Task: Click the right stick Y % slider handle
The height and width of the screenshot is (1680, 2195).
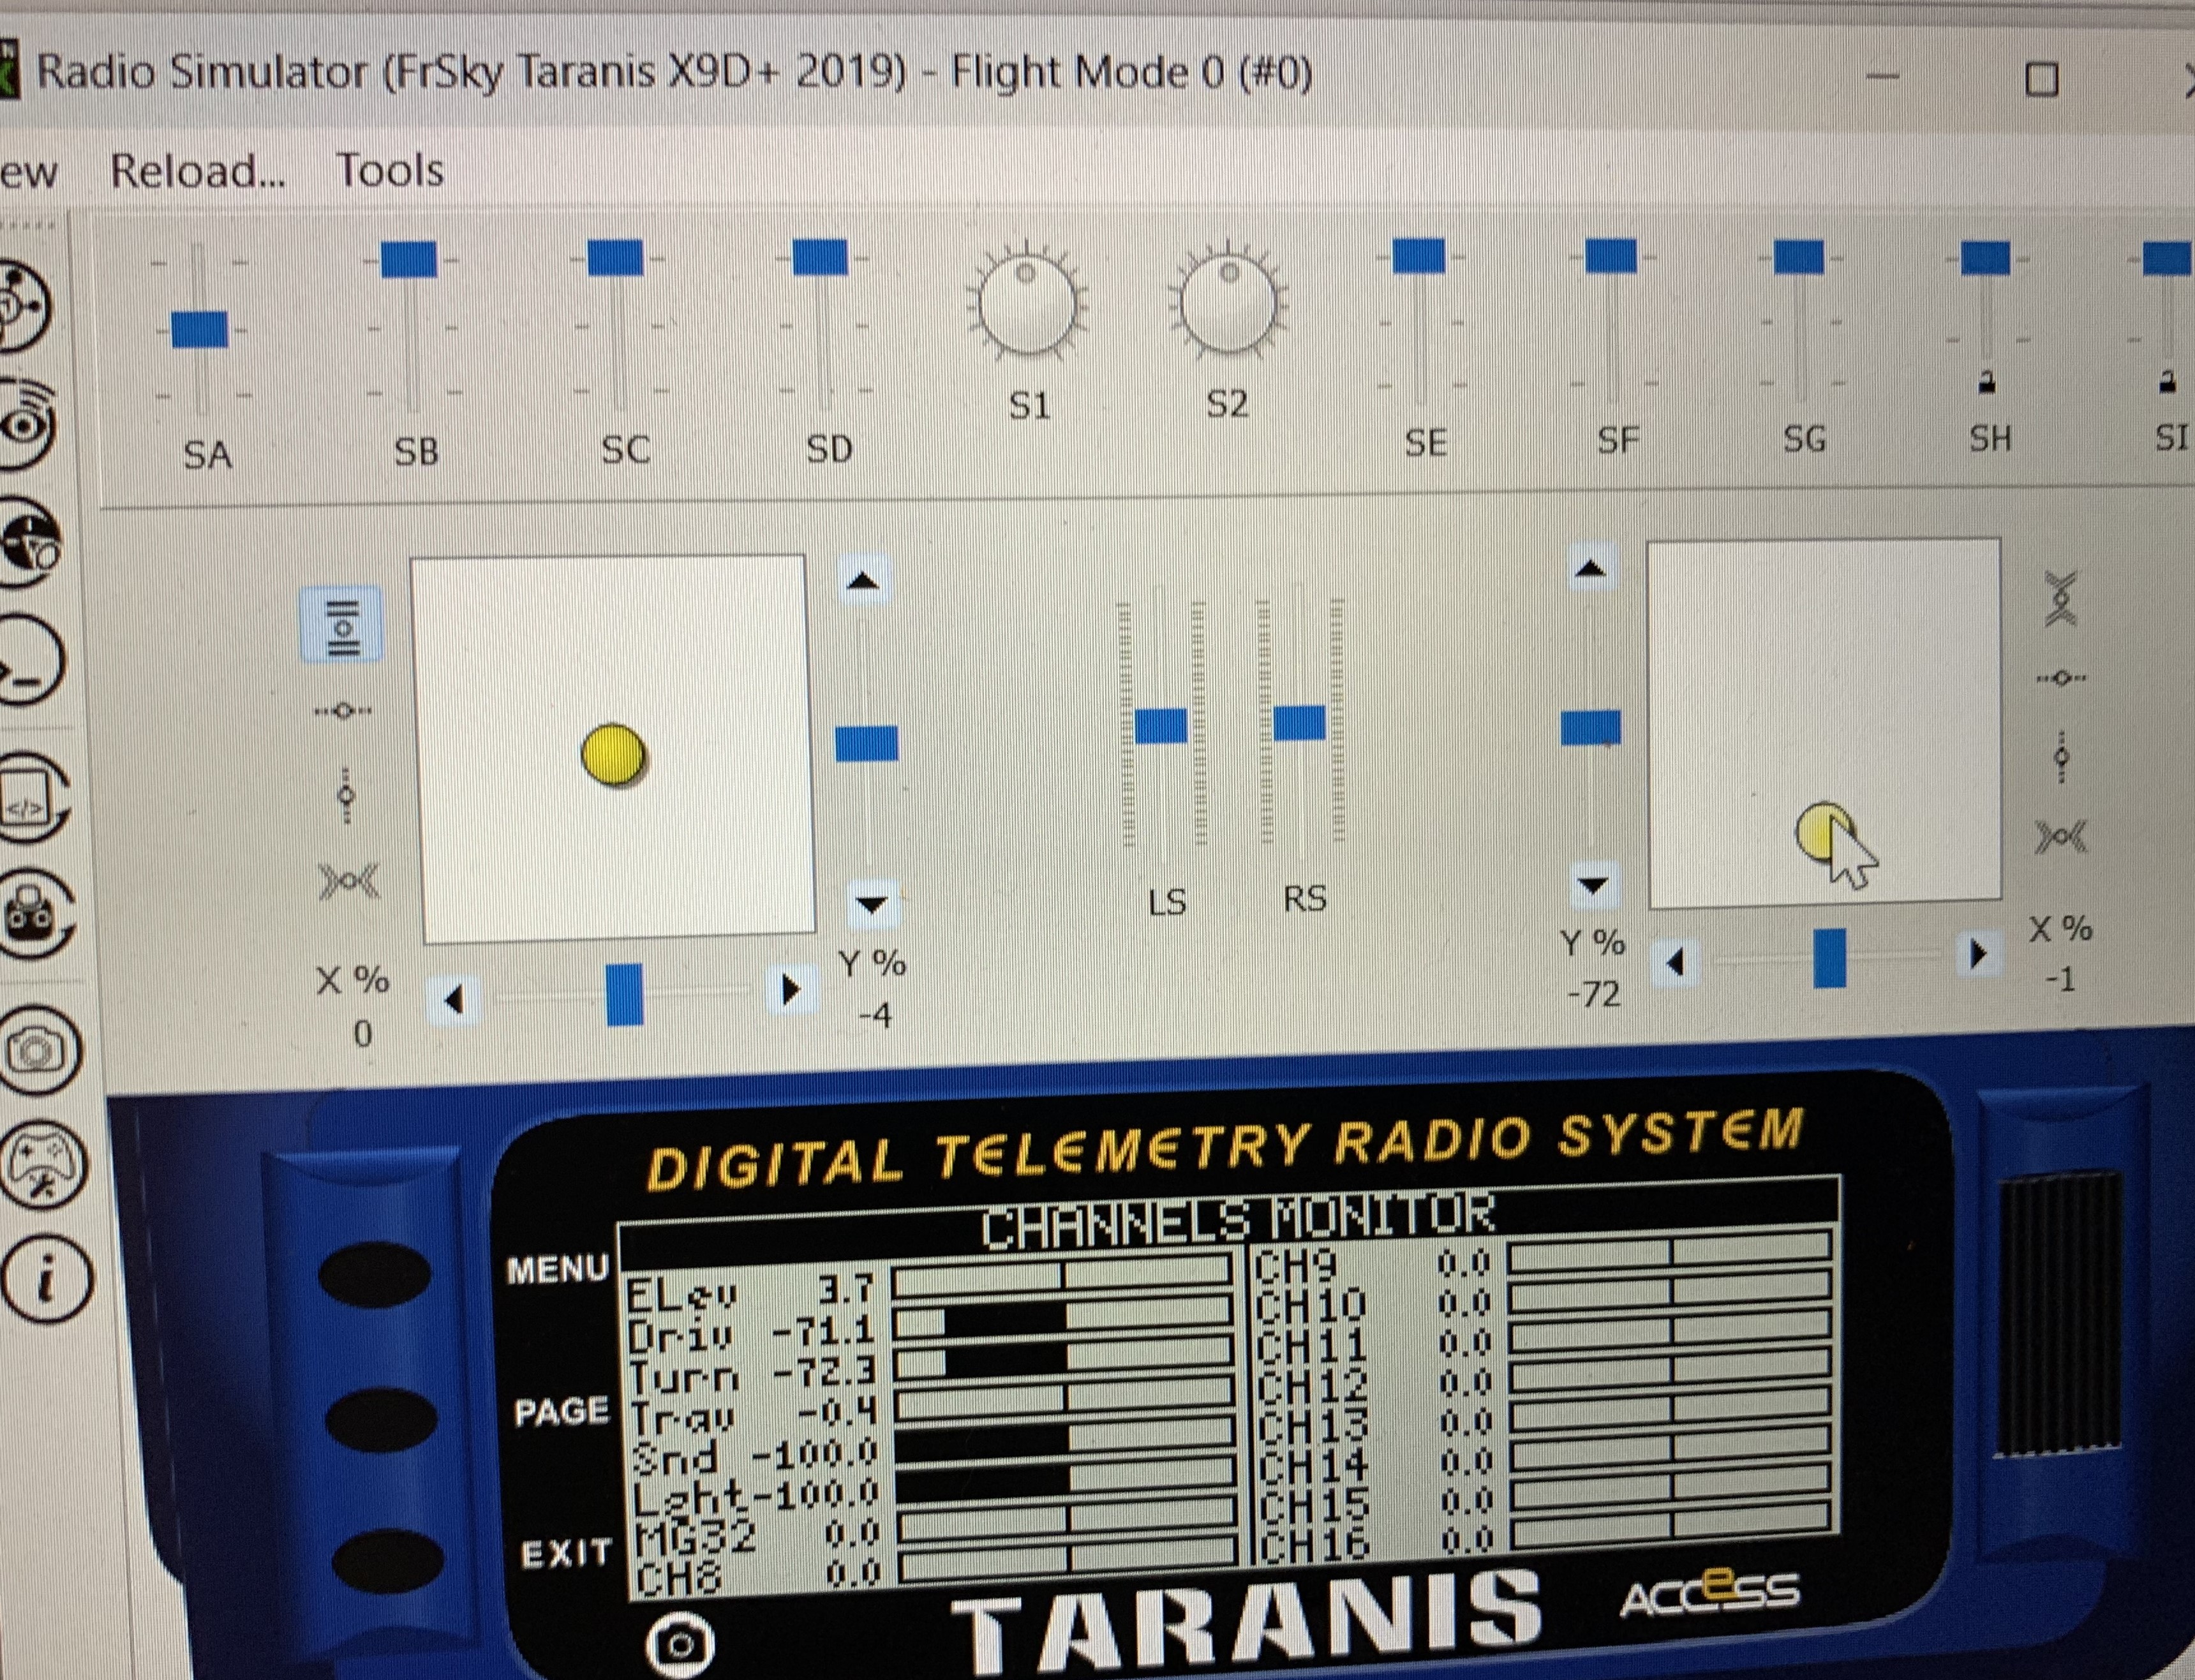Action: point(1591,728)
